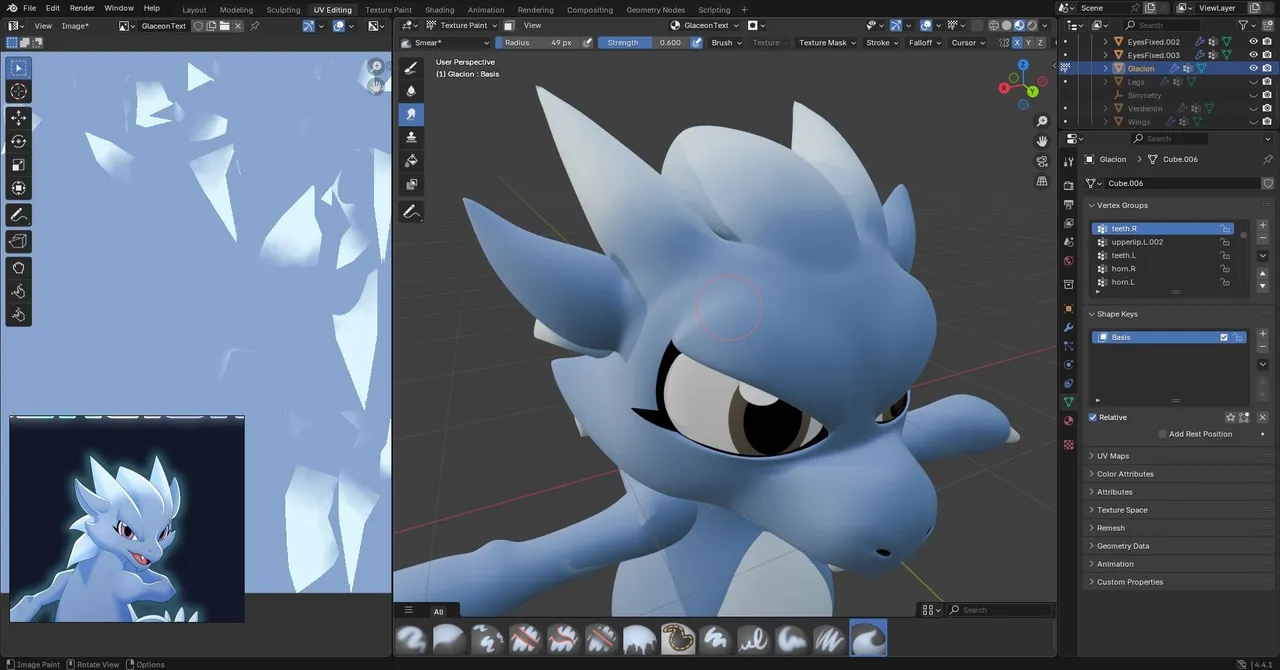
Task: Add a new vertex group with the plus button
Action: click(x=1263, y=226)
